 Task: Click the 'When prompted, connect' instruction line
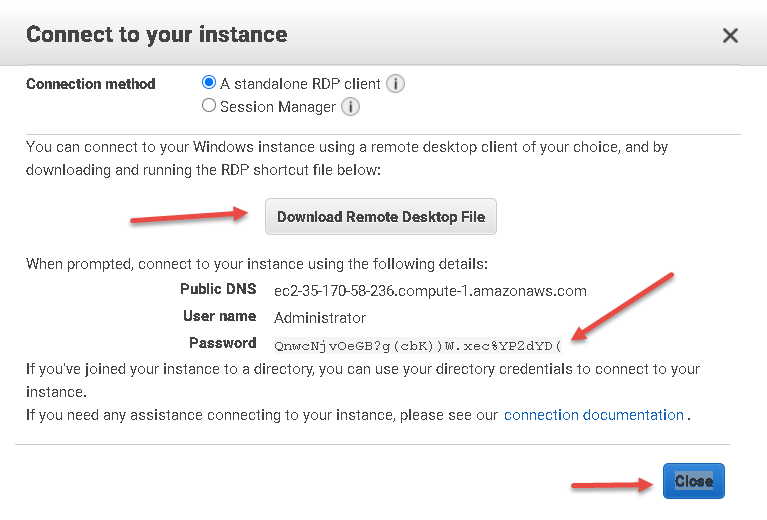click(257, 264)
